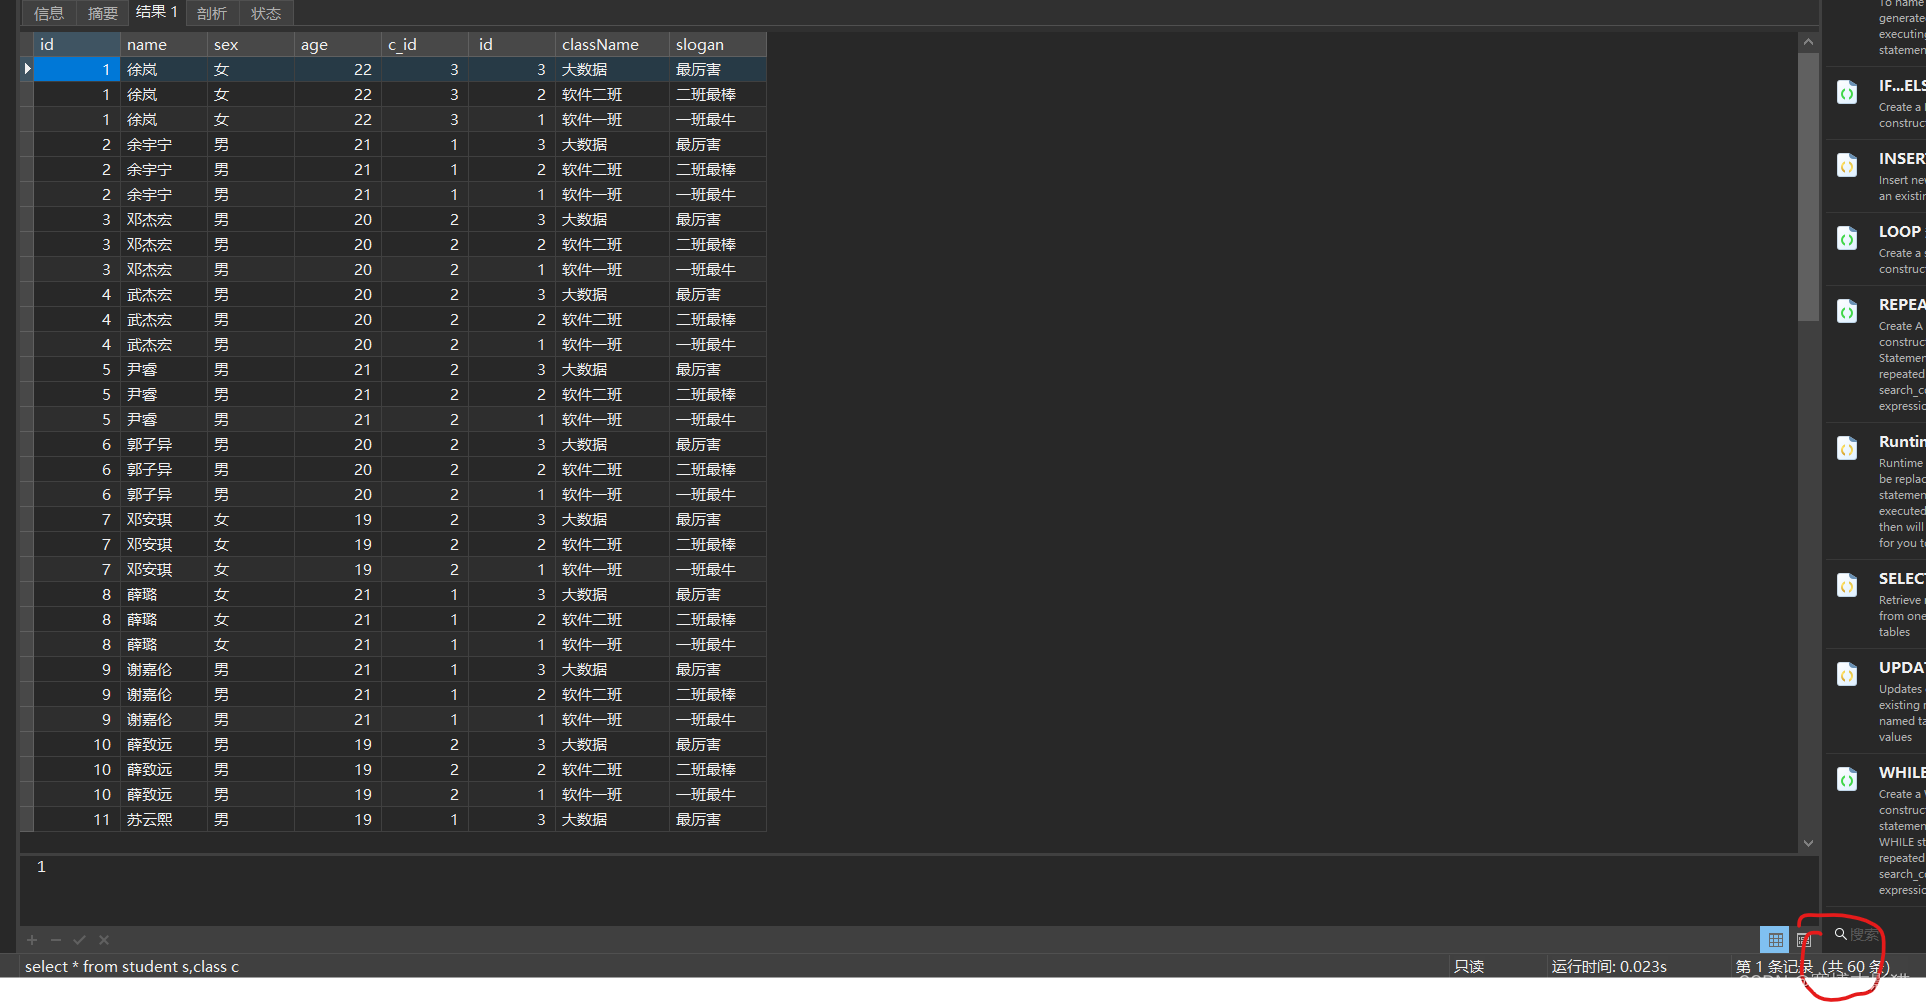Select 谢嘉伦 in the 大数据 row
This screenshot has width=1926, height=1003.
pyautogui.click(x=164, y=669)
